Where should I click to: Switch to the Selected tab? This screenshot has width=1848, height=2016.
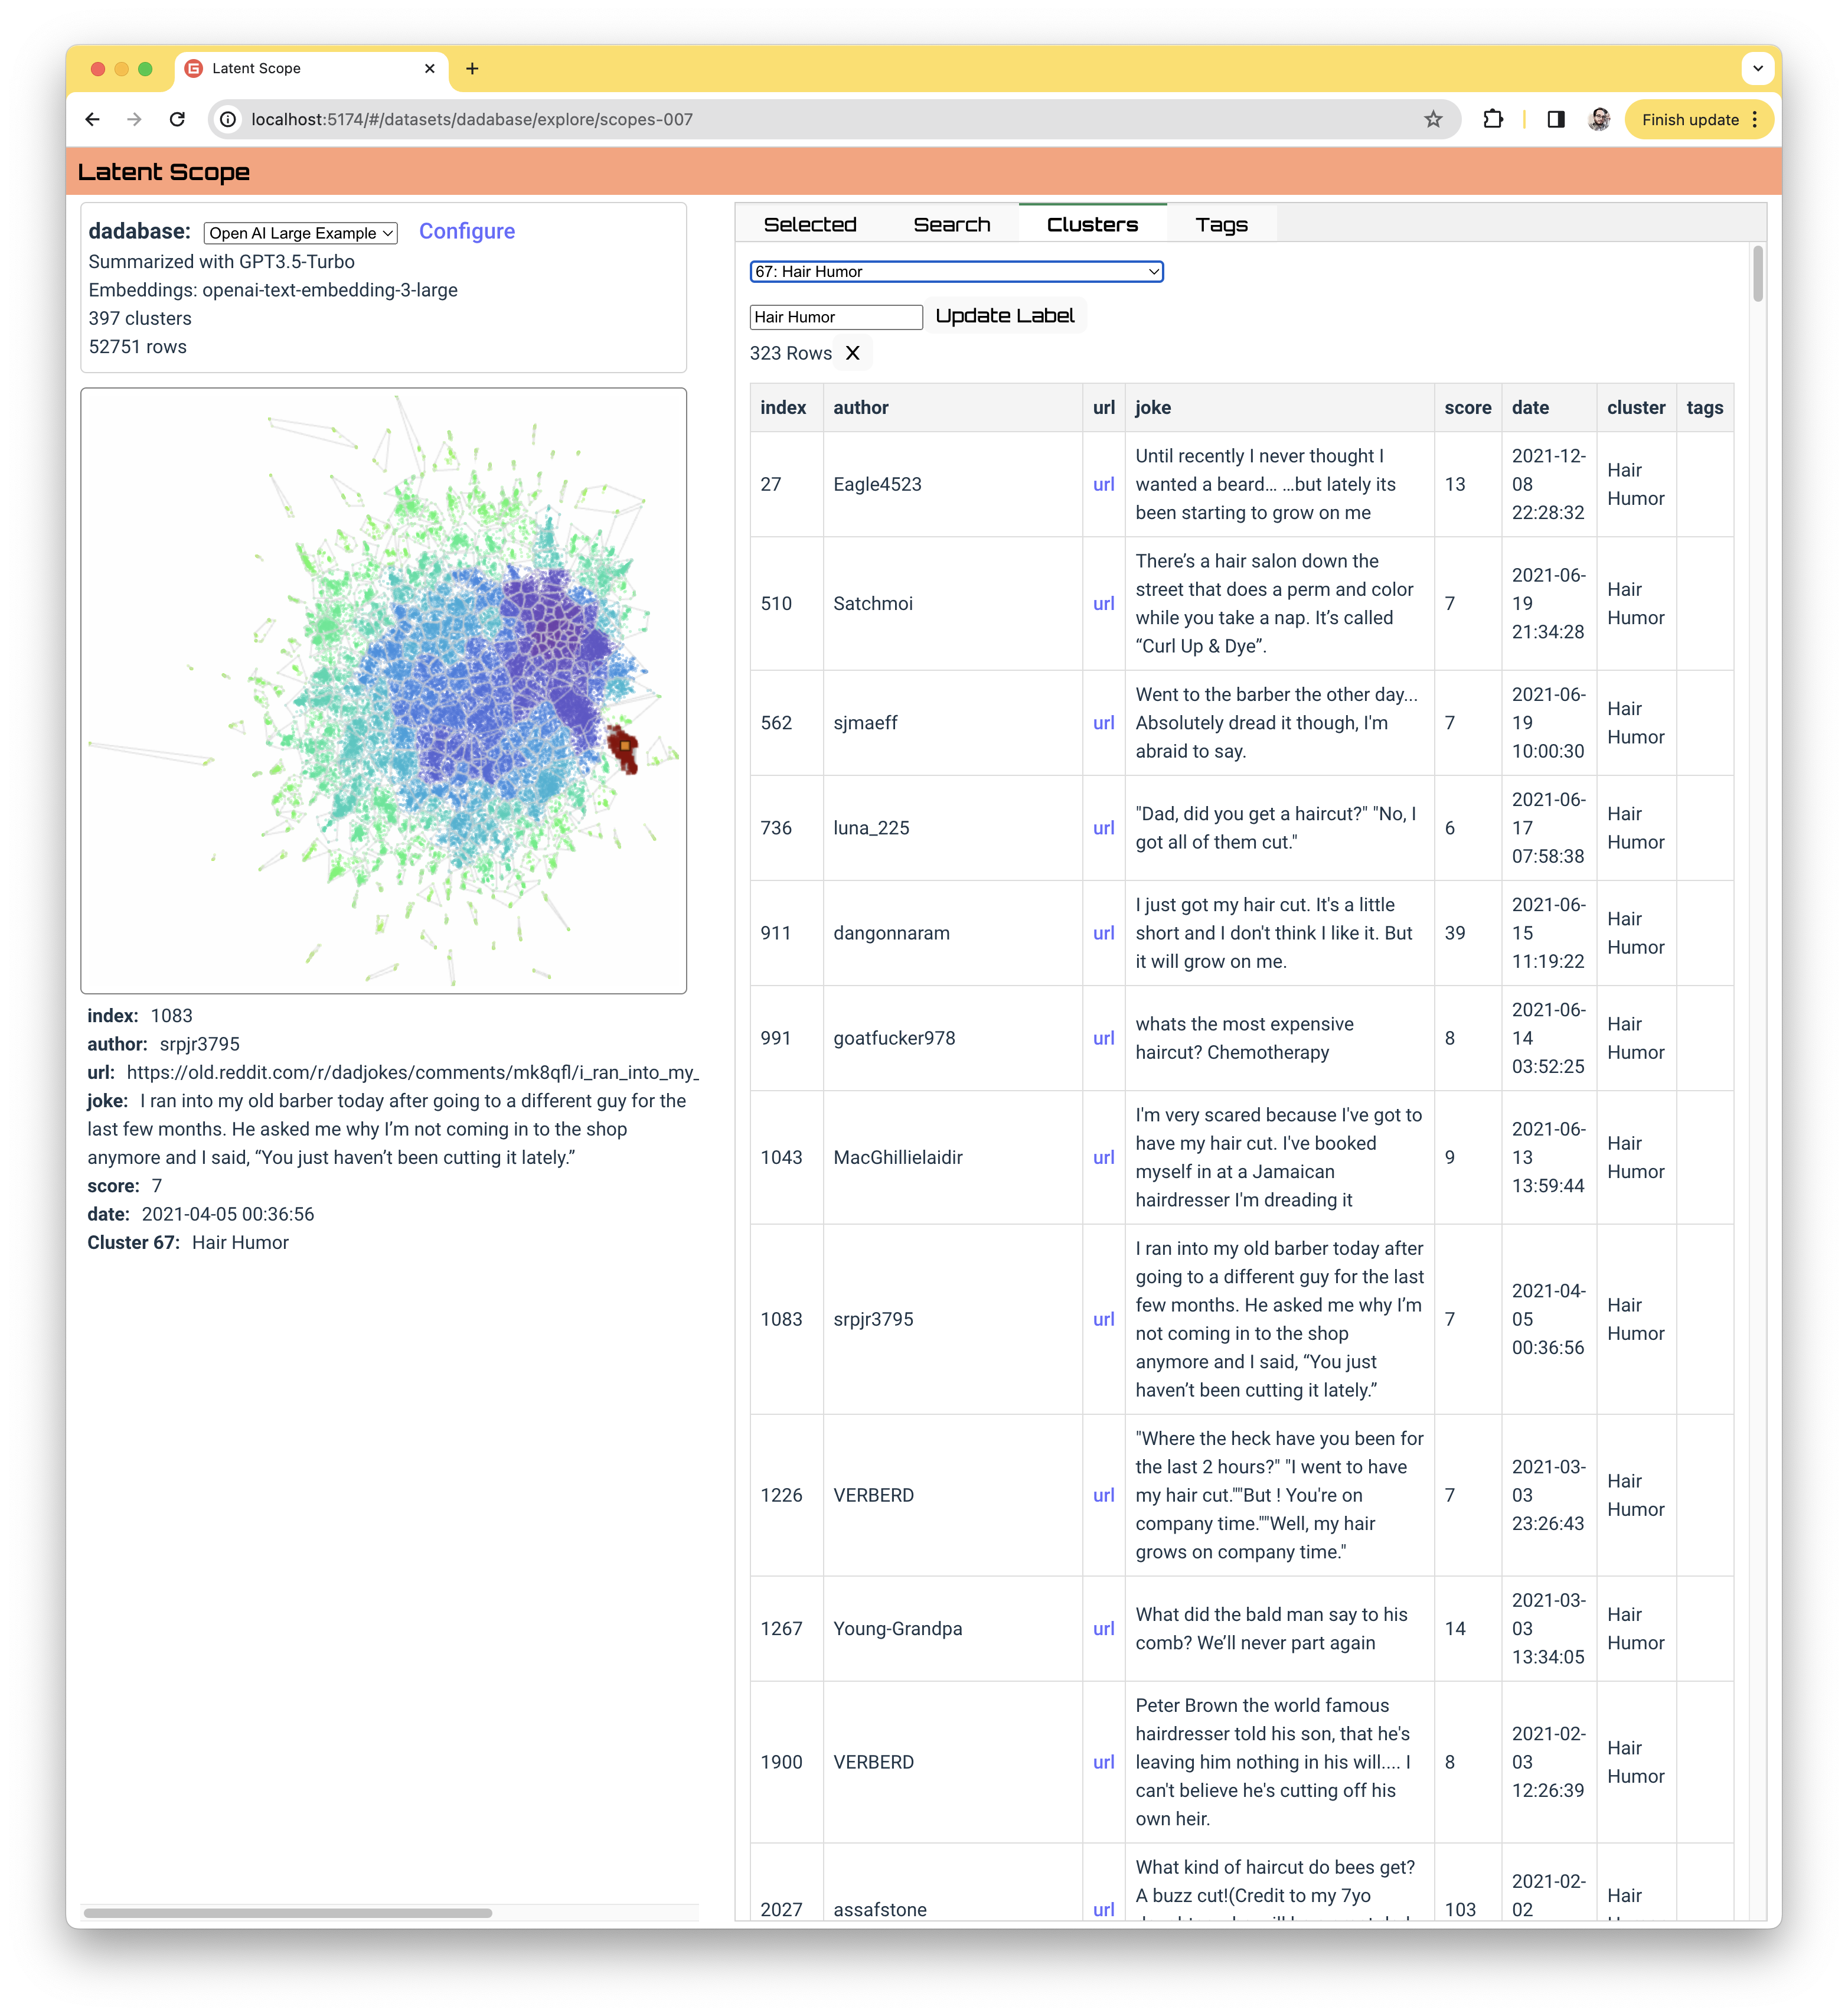[x=810, y=224]
